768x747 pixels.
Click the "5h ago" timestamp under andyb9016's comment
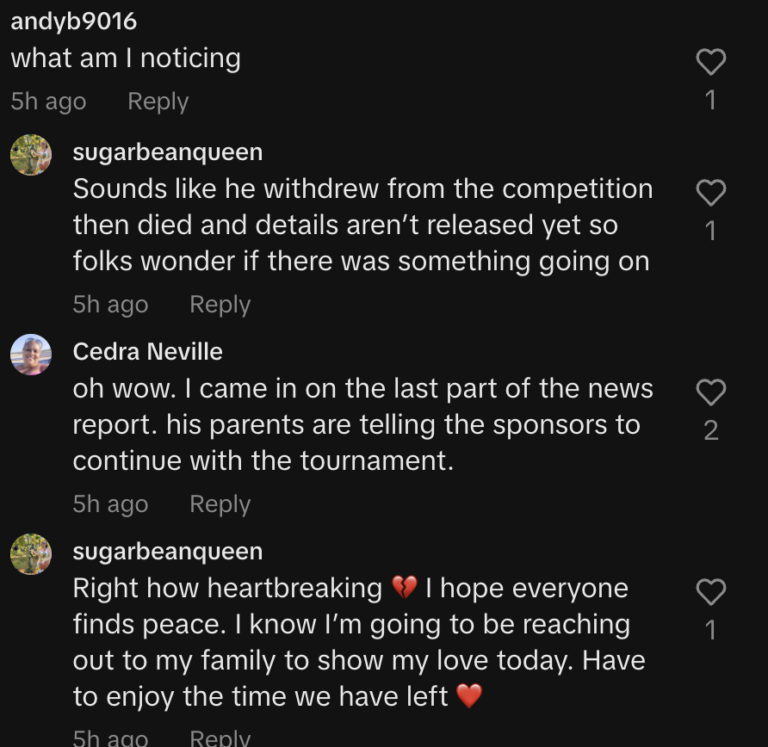coord(48,102)
